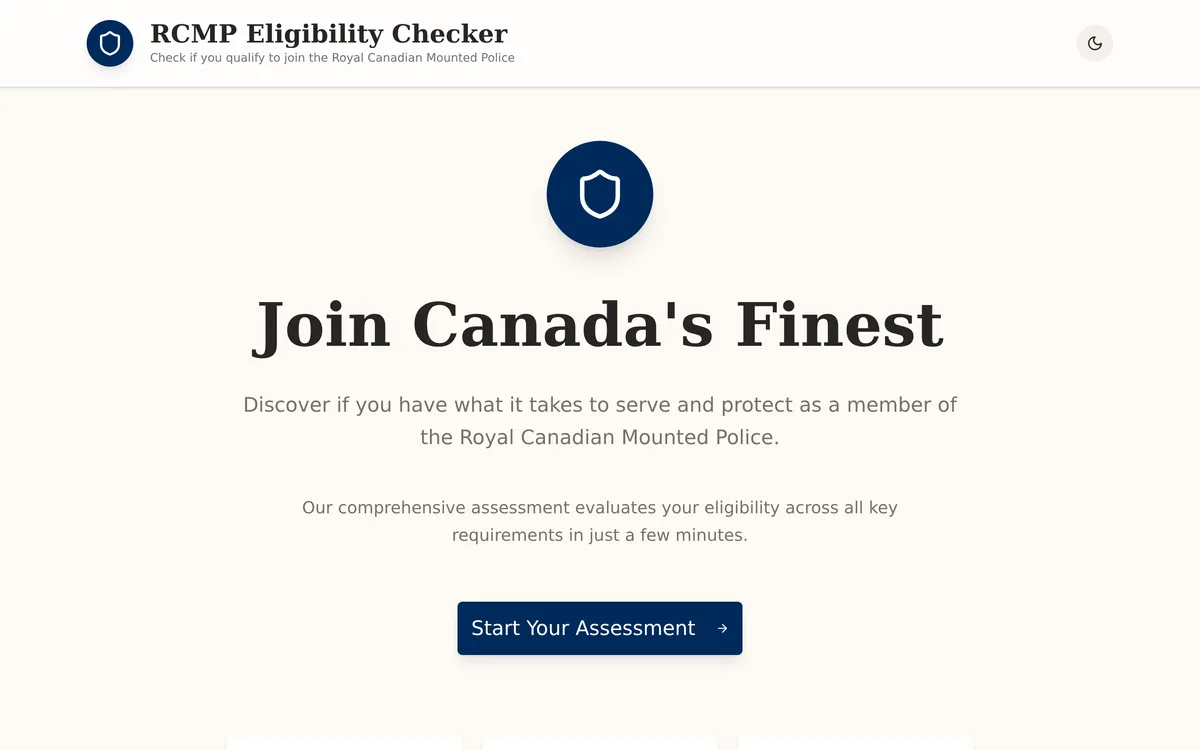The image size is (1200, 750).
Task: Select the rightmost card at the bottom
Action: click(x=855, y=744)
